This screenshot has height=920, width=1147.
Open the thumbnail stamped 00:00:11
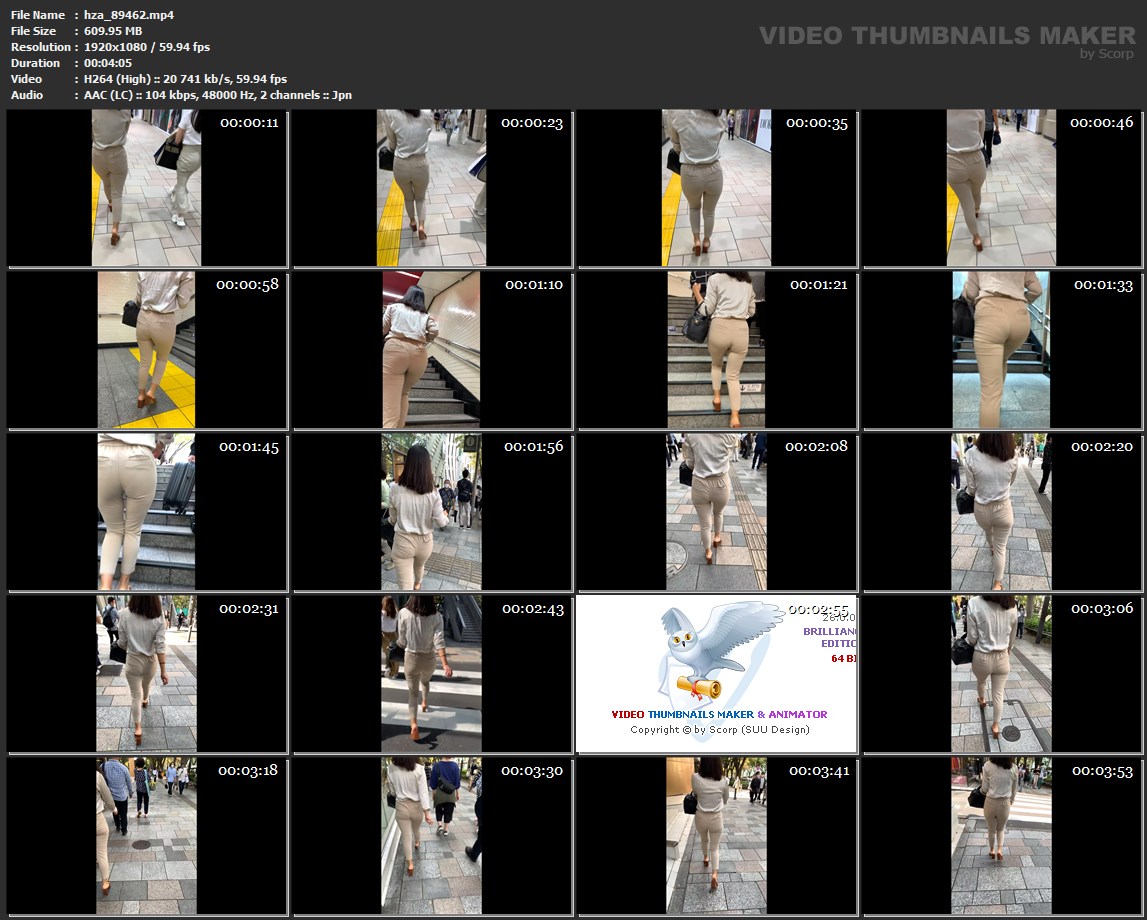pyautogui.click(x=146, y=188)
